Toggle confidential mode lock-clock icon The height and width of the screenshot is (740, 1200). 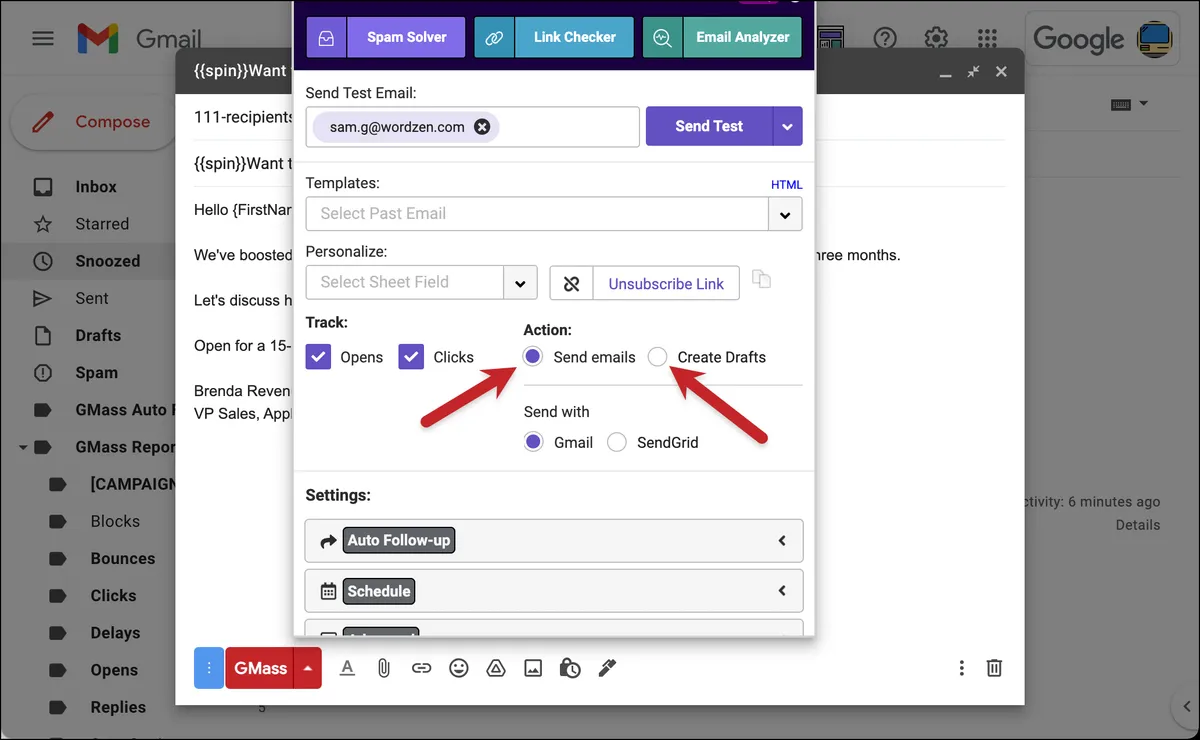click(x=570, y=668)
